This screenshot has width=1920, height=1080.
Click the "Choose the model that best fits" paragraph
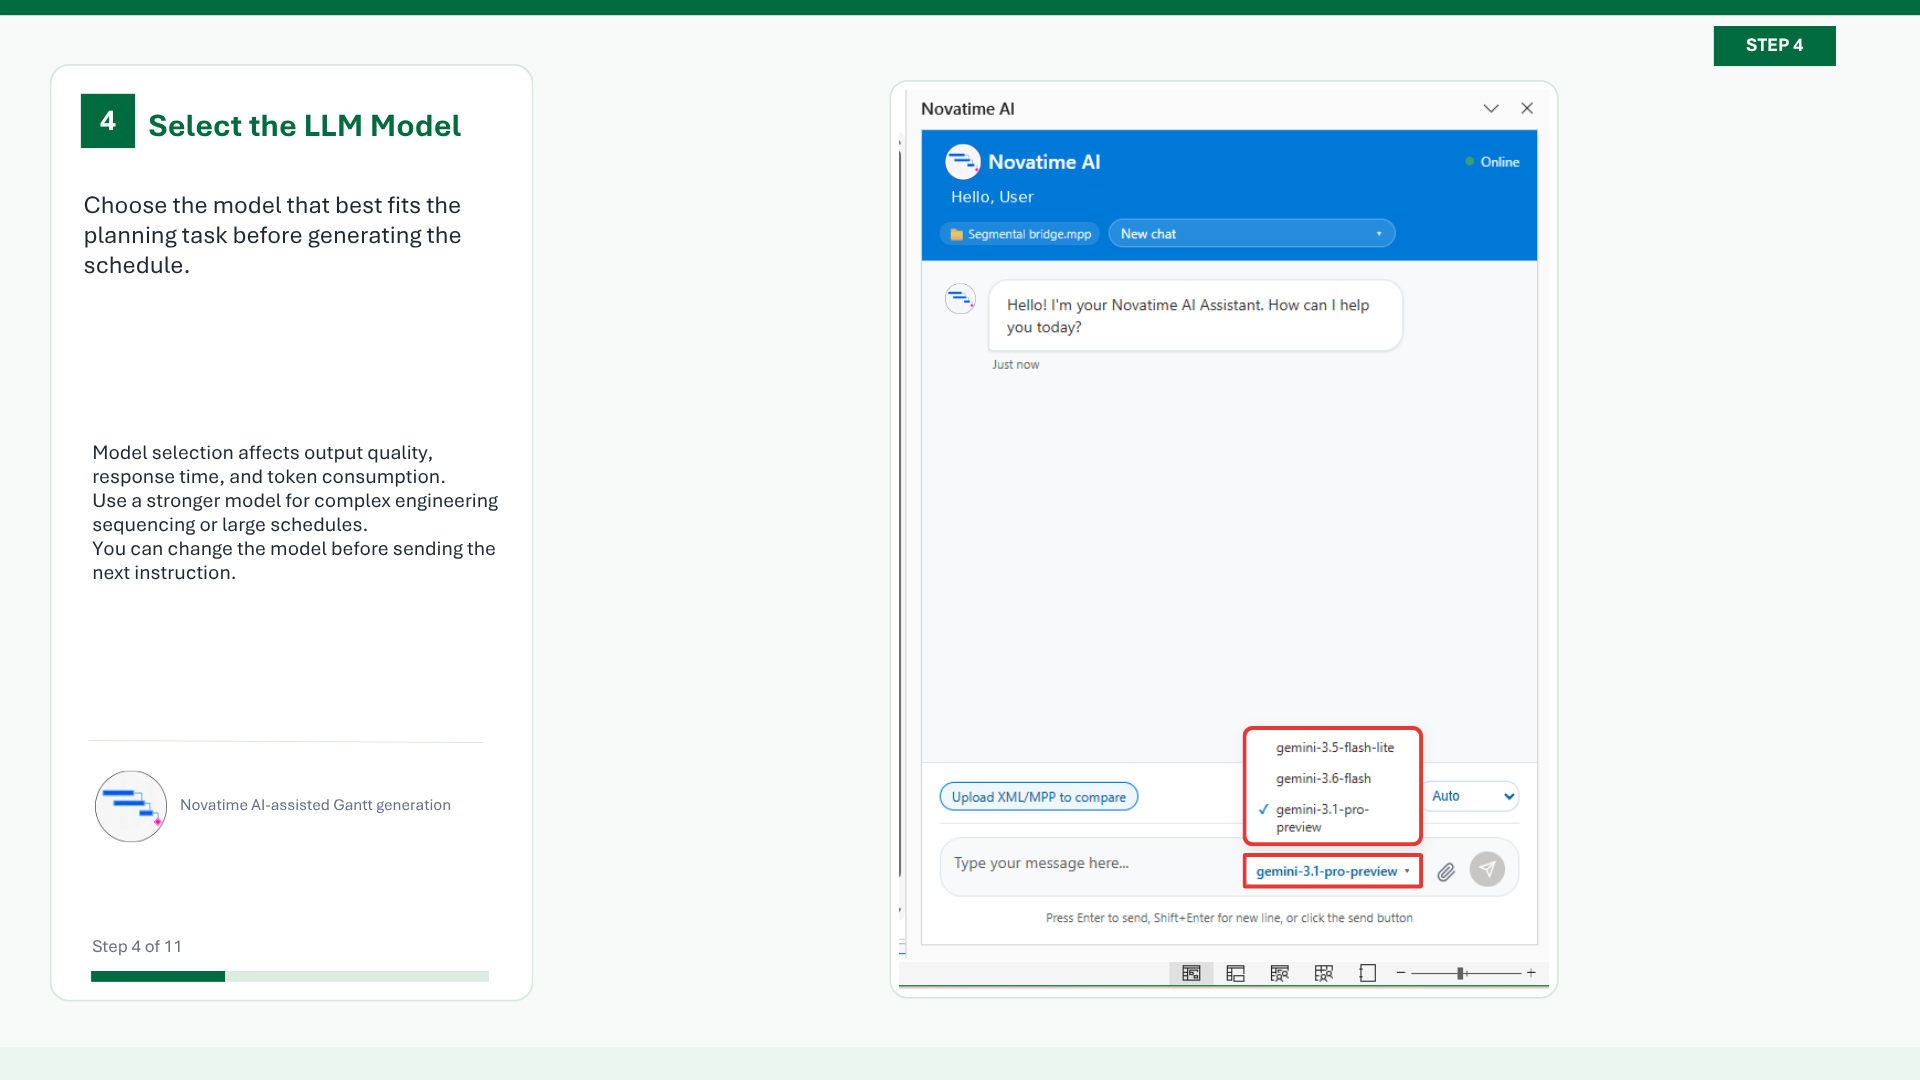272,235
